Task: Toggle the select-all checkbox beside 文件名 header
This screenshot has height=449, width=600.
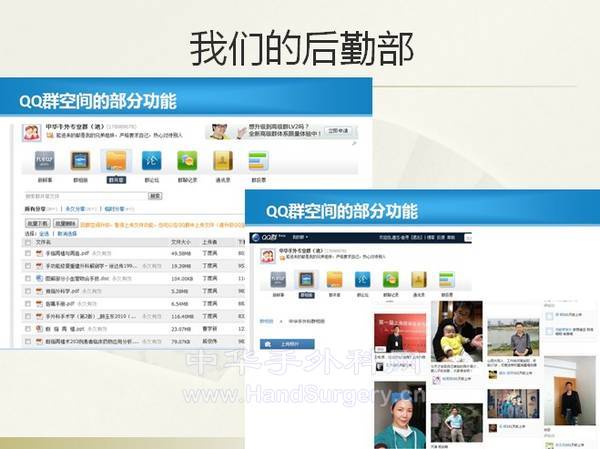Action: (x=28, y=241)
